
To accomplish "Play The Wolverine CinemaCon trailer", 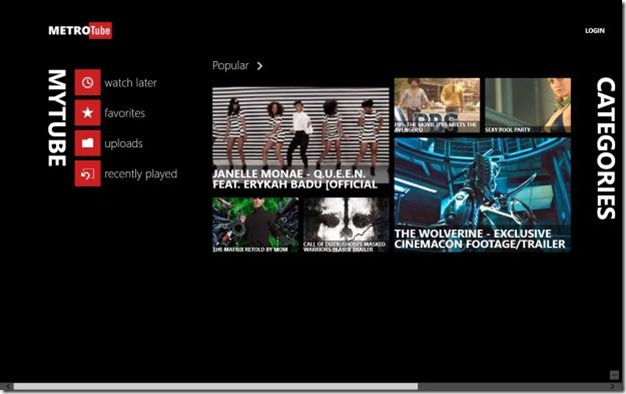I will [x=482, y=195].
